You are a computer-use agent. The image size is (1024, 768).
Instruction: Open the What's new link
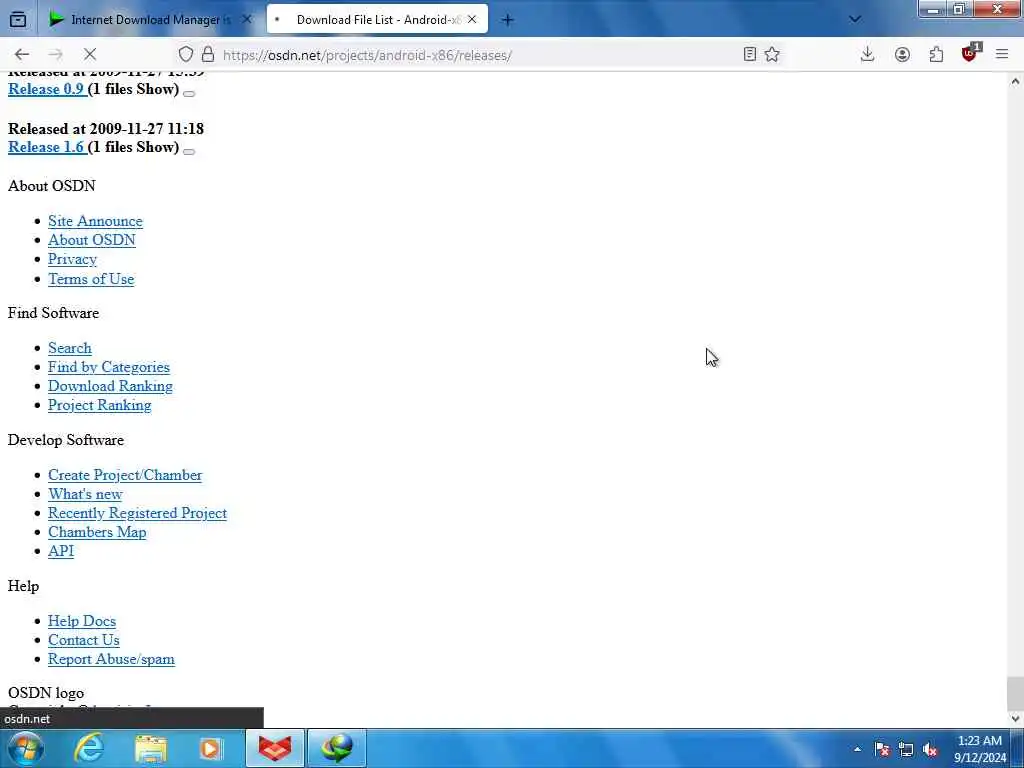click(86, 494)
